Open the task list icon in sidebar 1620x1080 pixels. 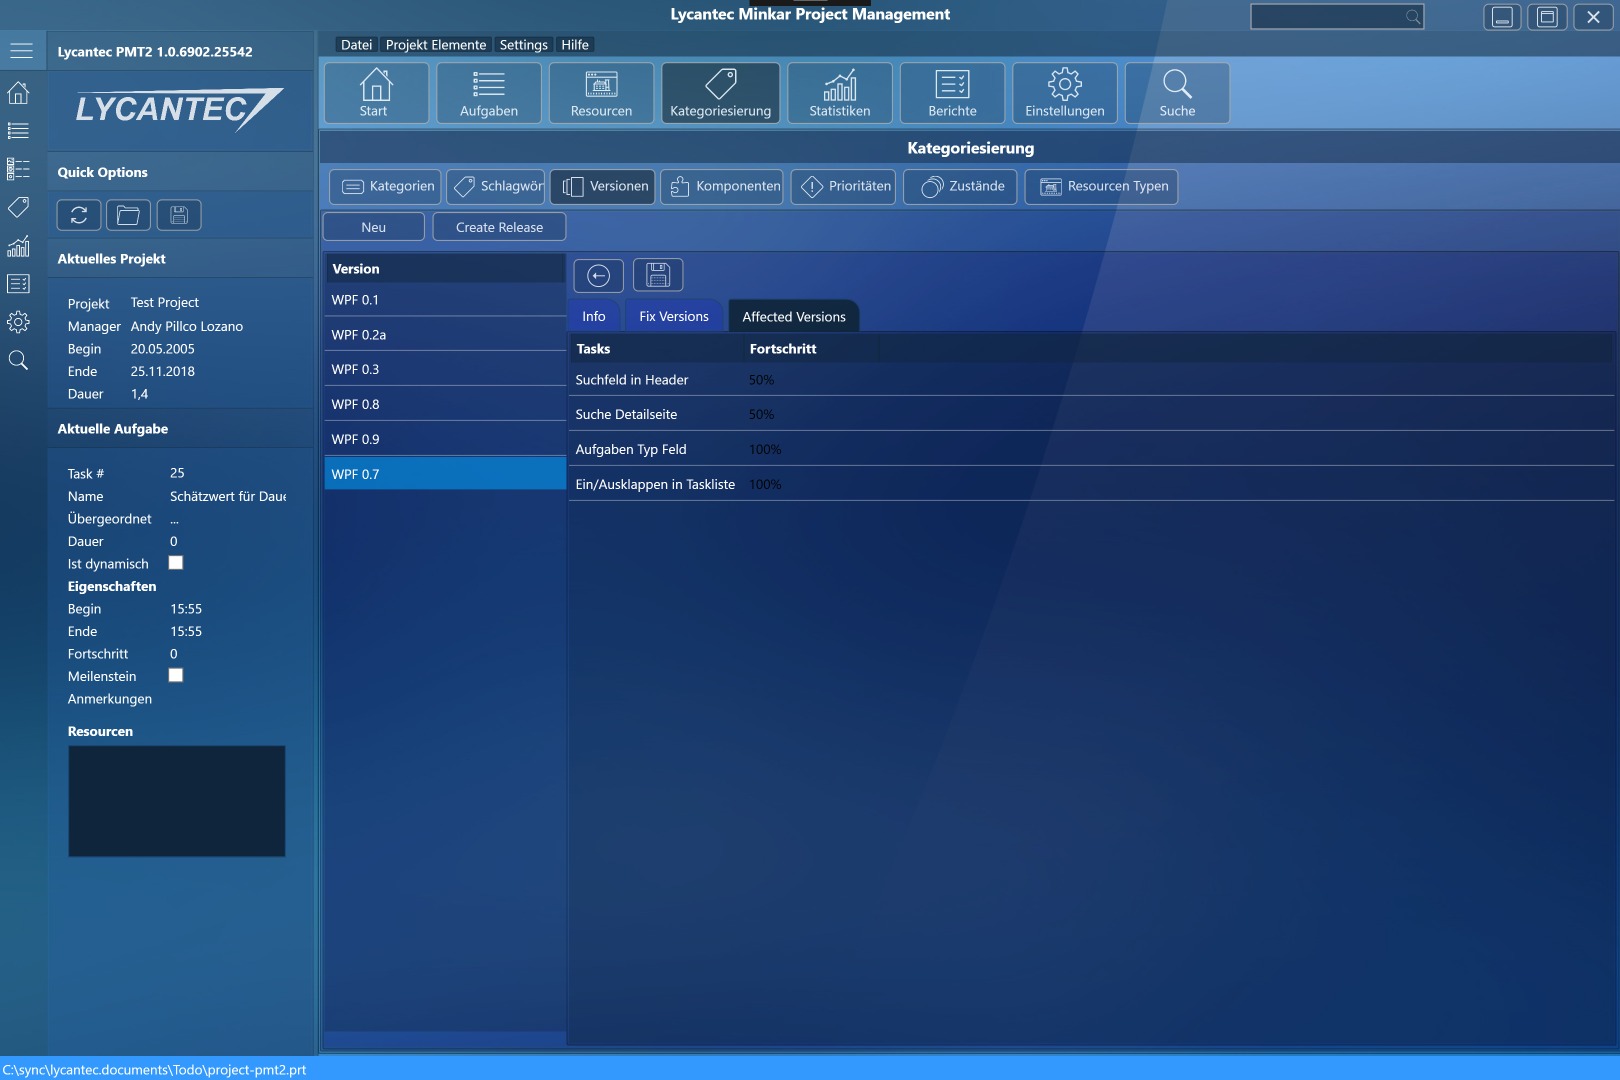(x=18, y=131)
